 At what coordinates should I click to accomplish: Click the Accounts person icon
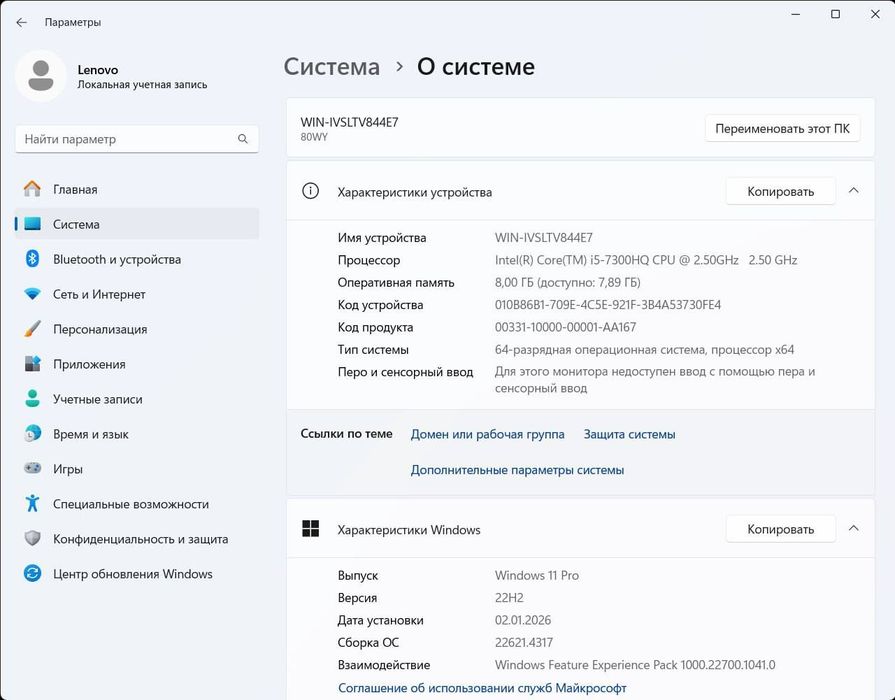click(x=32, y=399)
